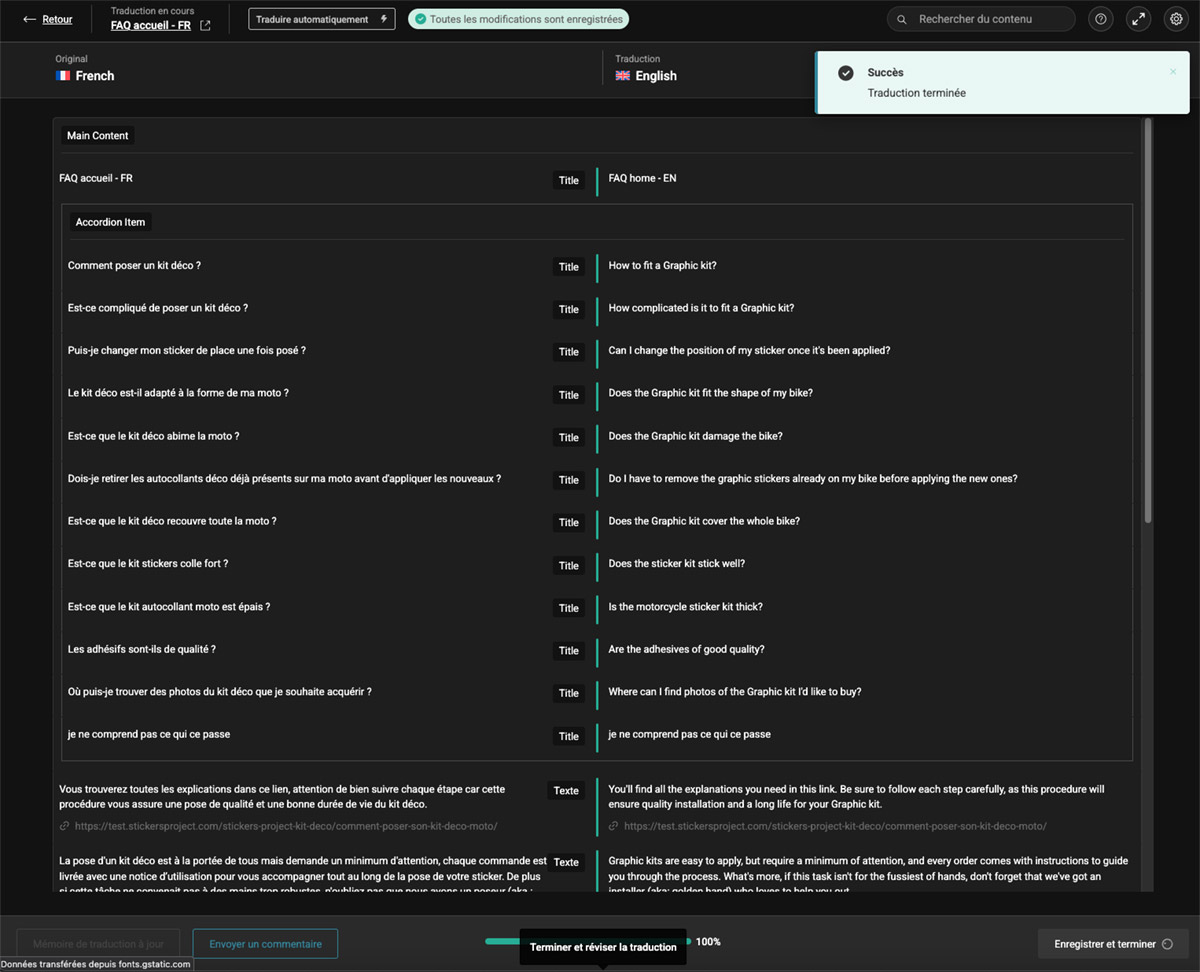Edit the translation "FAQ home - EN"
This screenshot has height=972, width=1200.
click(642, 178)
